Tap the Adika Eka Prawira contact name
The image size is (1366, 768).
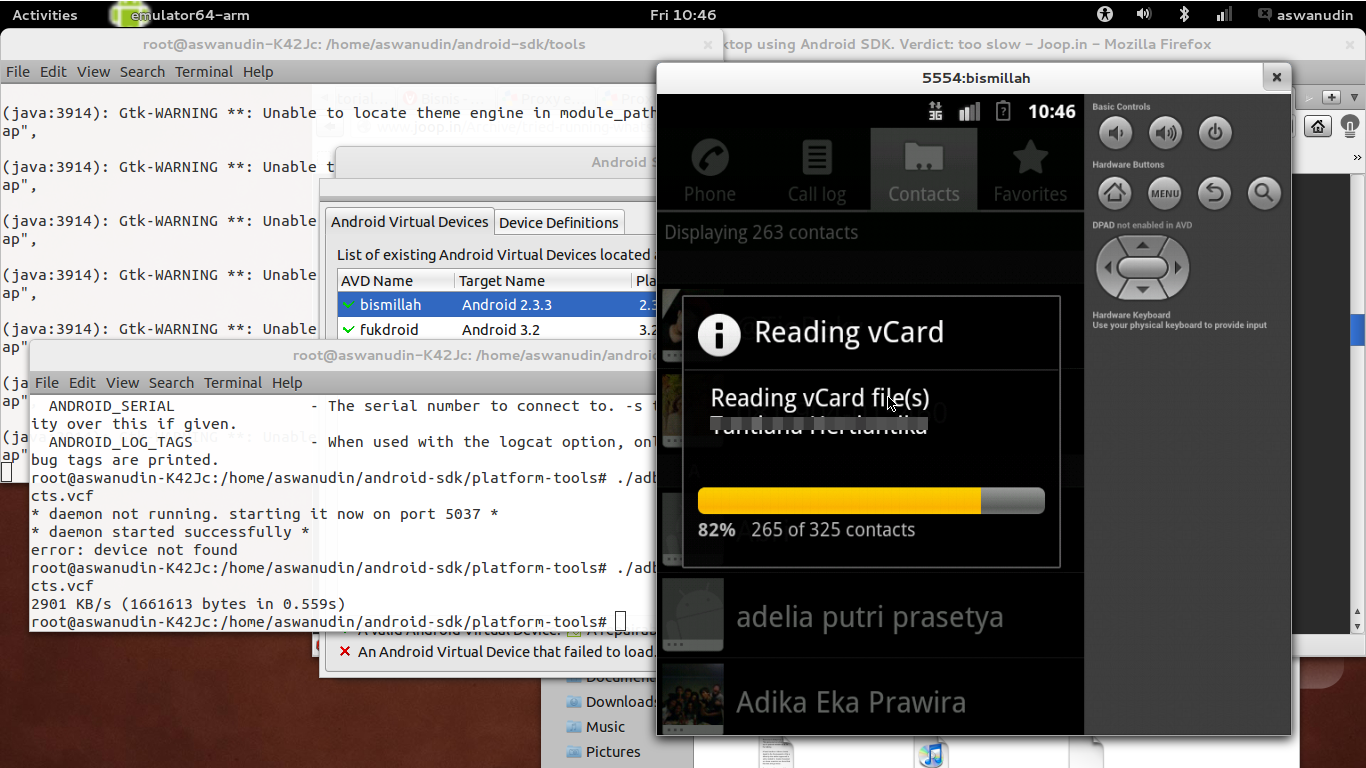coord(851,702)
